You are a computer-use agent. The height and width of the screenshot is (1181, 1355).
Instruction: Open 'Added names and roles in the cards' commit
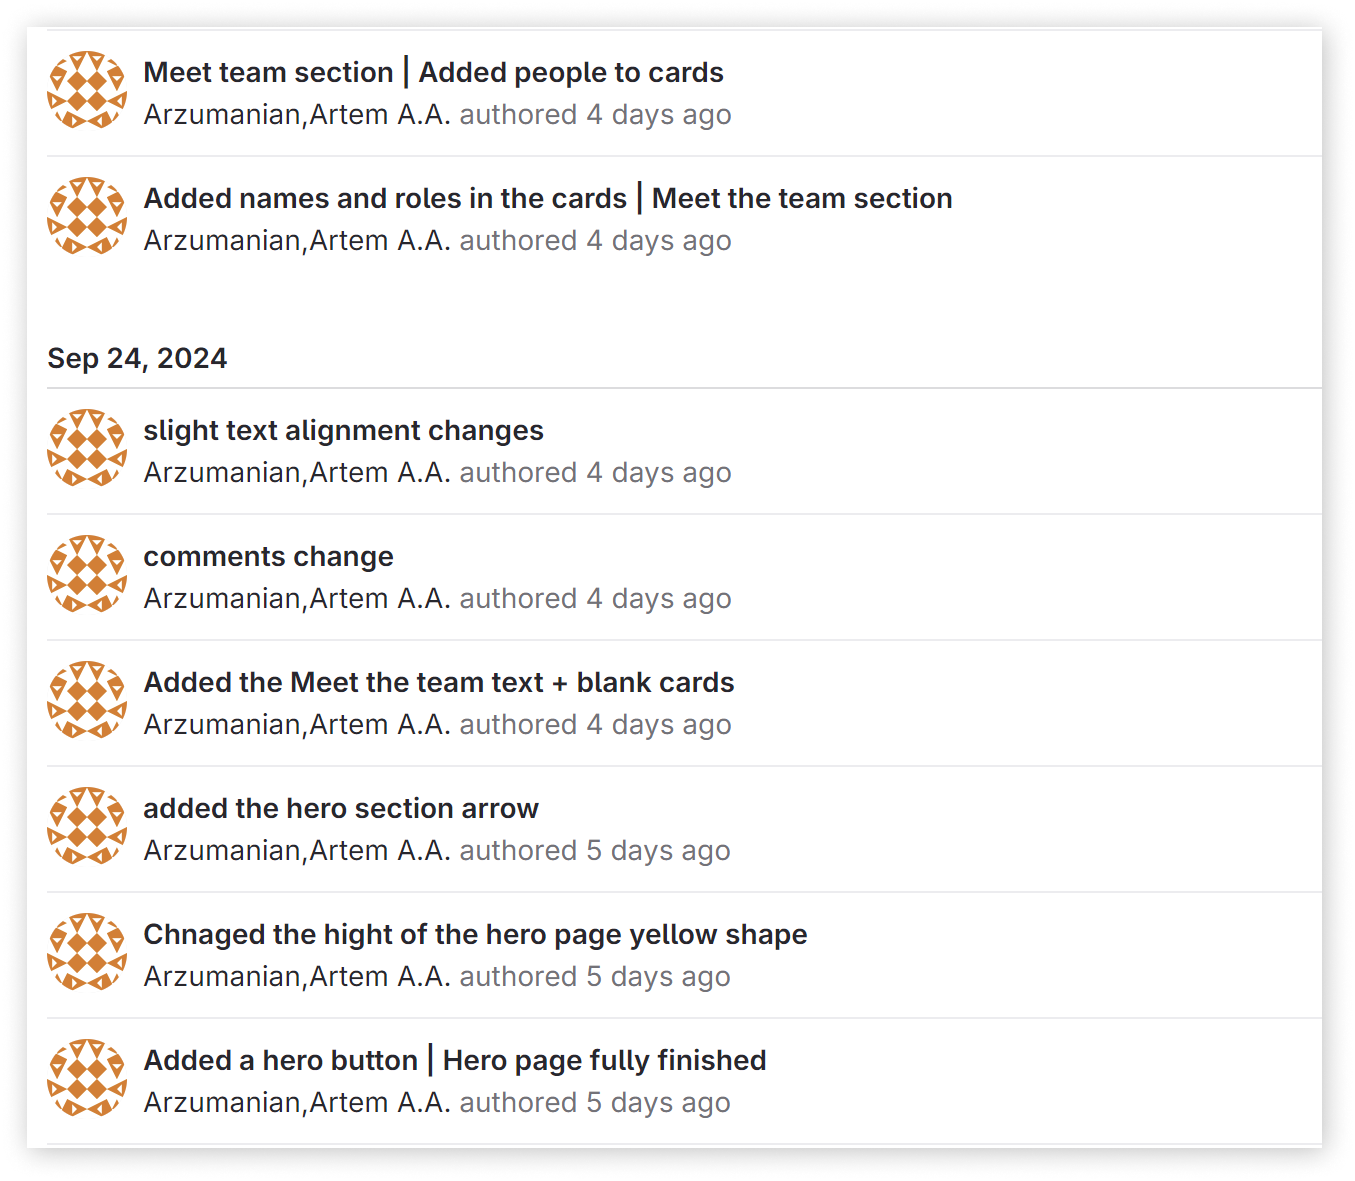pos(547,198)
